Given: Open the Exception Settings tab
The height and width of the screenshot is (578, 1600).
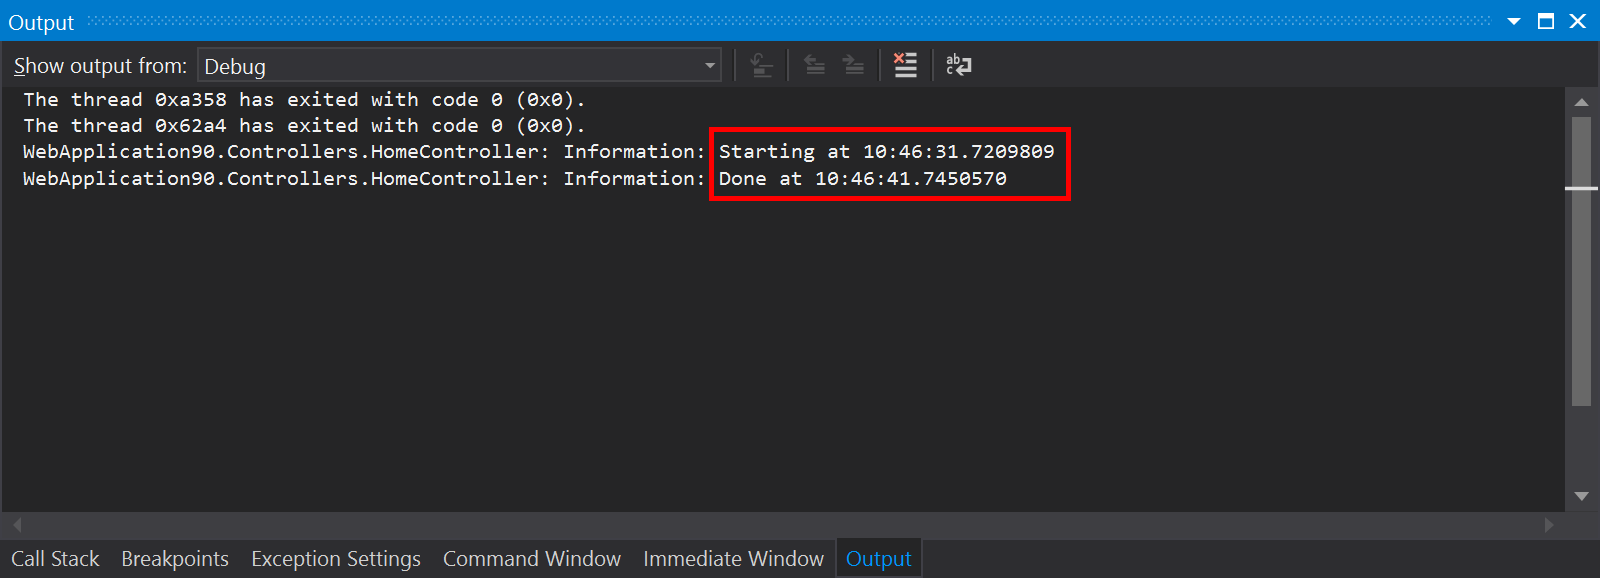Looking at the screenshot, I should [x=336, y=559].
